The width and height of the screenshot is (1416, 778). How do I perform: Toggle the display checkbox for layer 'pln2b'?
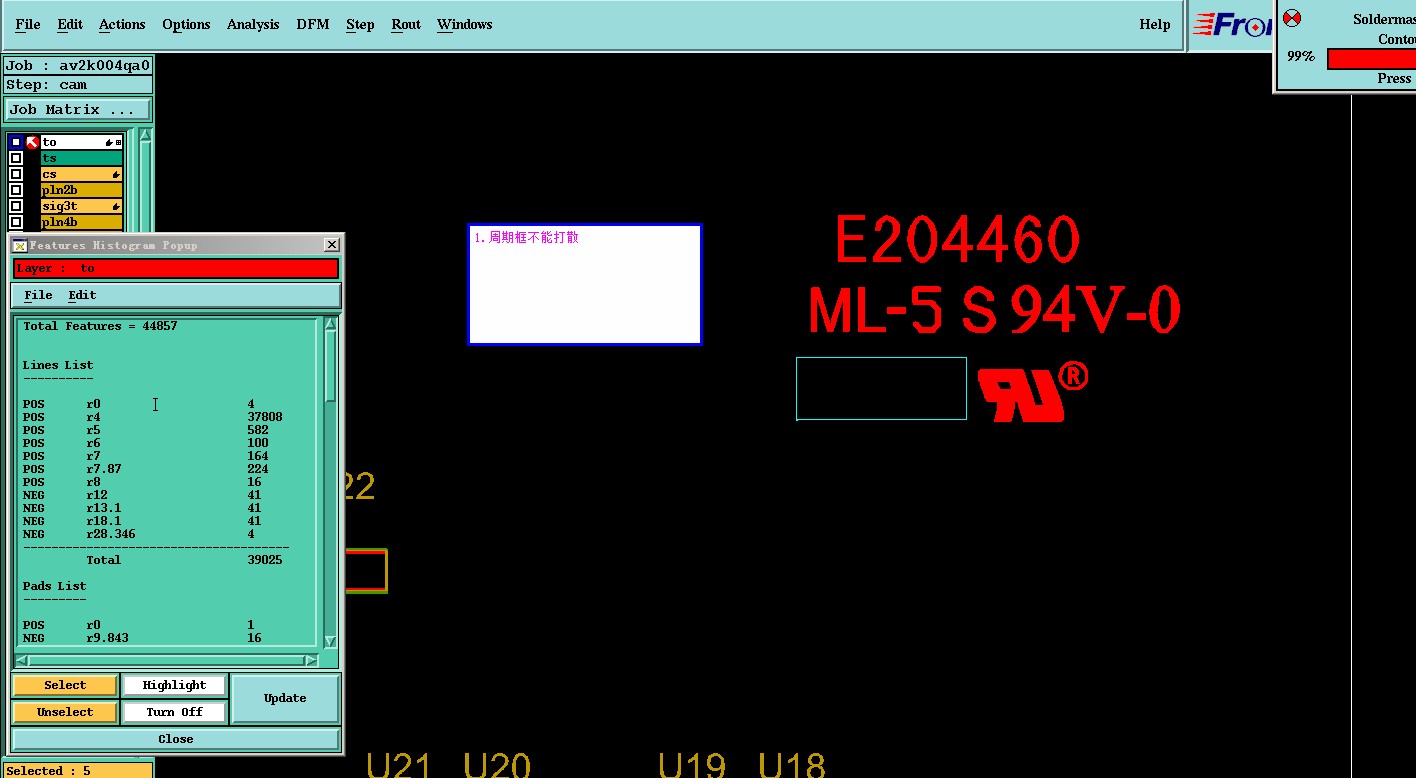[x=16, y=190]
